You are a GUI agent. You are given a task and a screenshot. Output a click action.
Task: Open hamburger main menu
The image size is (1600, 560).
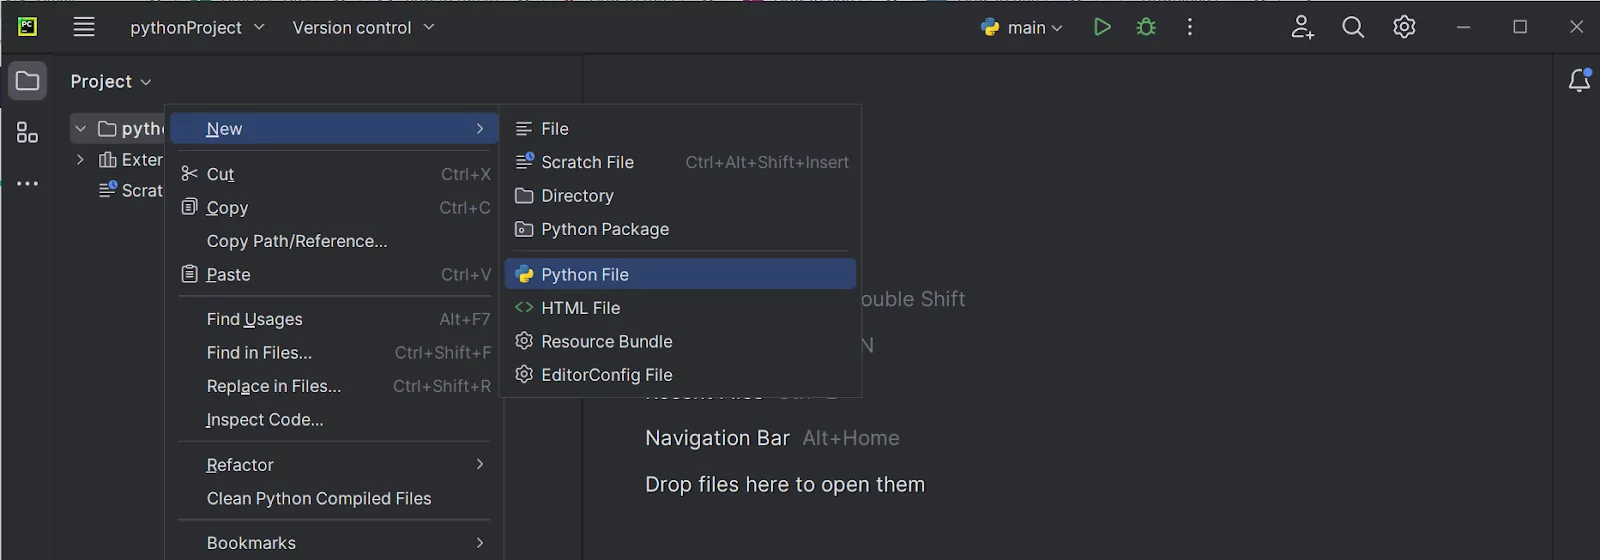click(x=84, y=28)
